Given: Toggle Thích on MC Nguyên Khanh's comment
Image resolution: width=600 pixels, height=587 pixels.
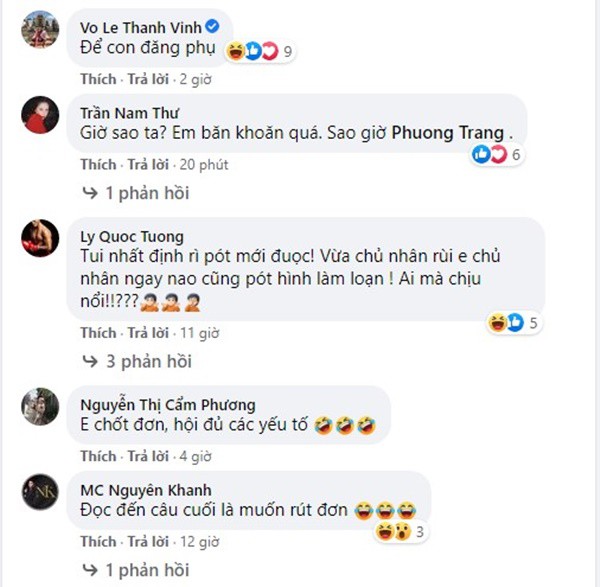Looking at the screenshot, I should click(98, 541).
